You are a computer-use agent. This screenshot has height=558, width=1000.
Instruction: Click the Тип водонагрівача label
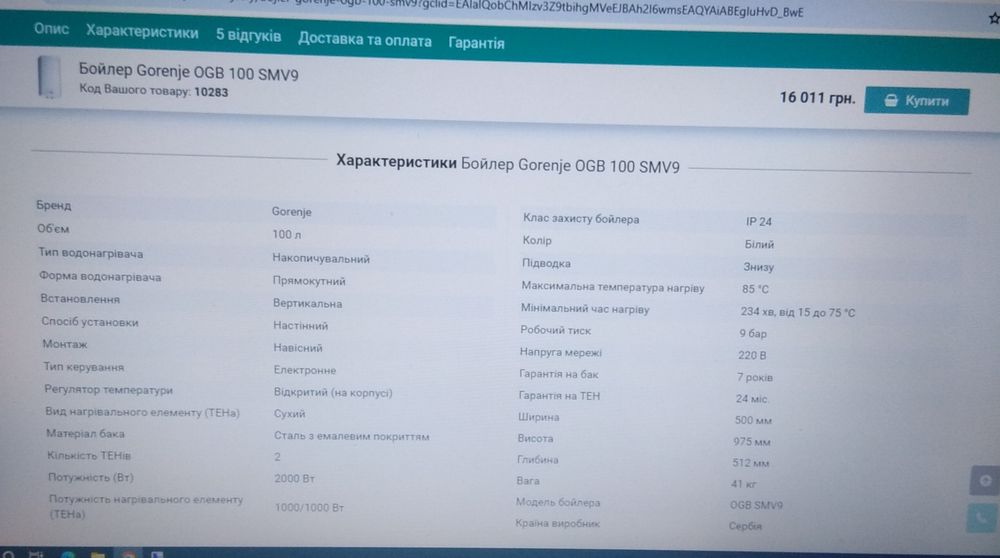(x=91, y=253)
